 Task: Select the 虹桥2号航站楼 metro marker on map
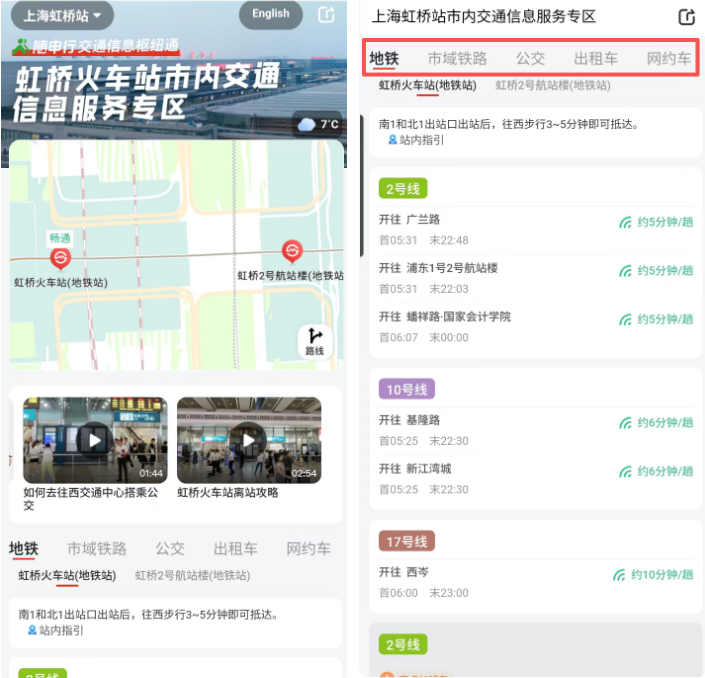pos(292,251)
